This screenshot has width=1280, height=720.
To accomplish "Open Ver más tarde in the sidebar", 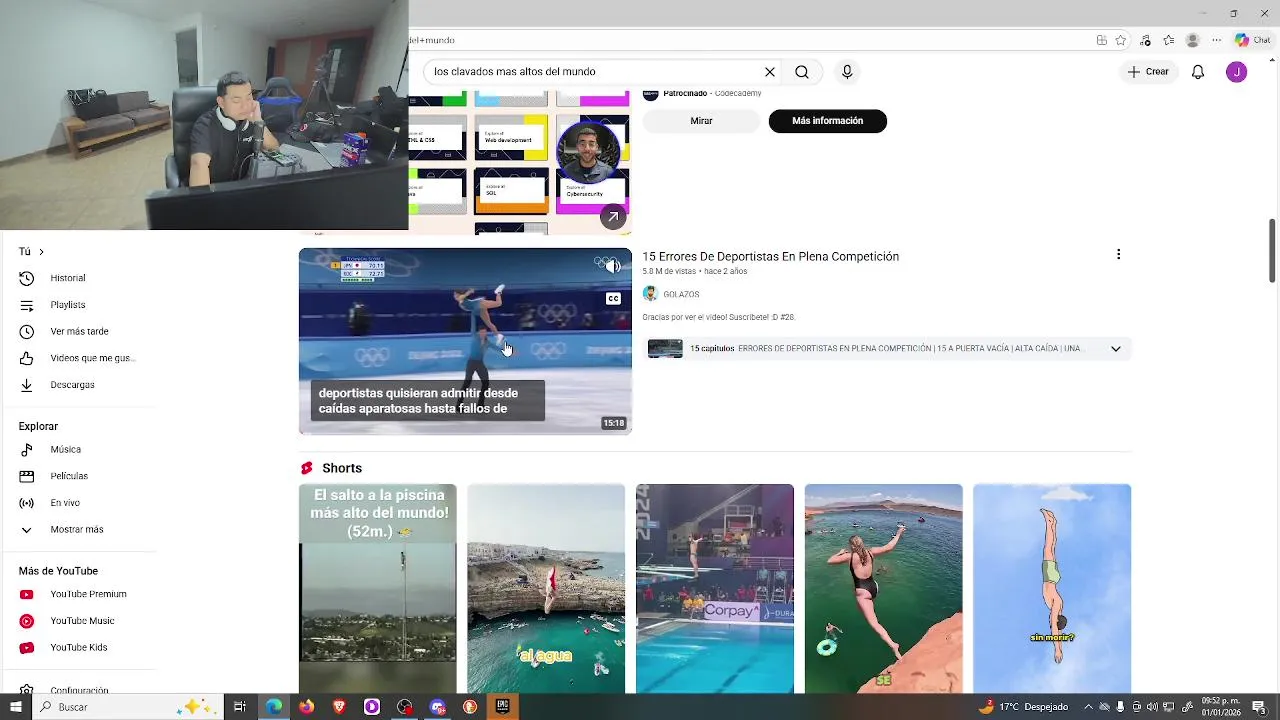I will [x=80, y=331].
